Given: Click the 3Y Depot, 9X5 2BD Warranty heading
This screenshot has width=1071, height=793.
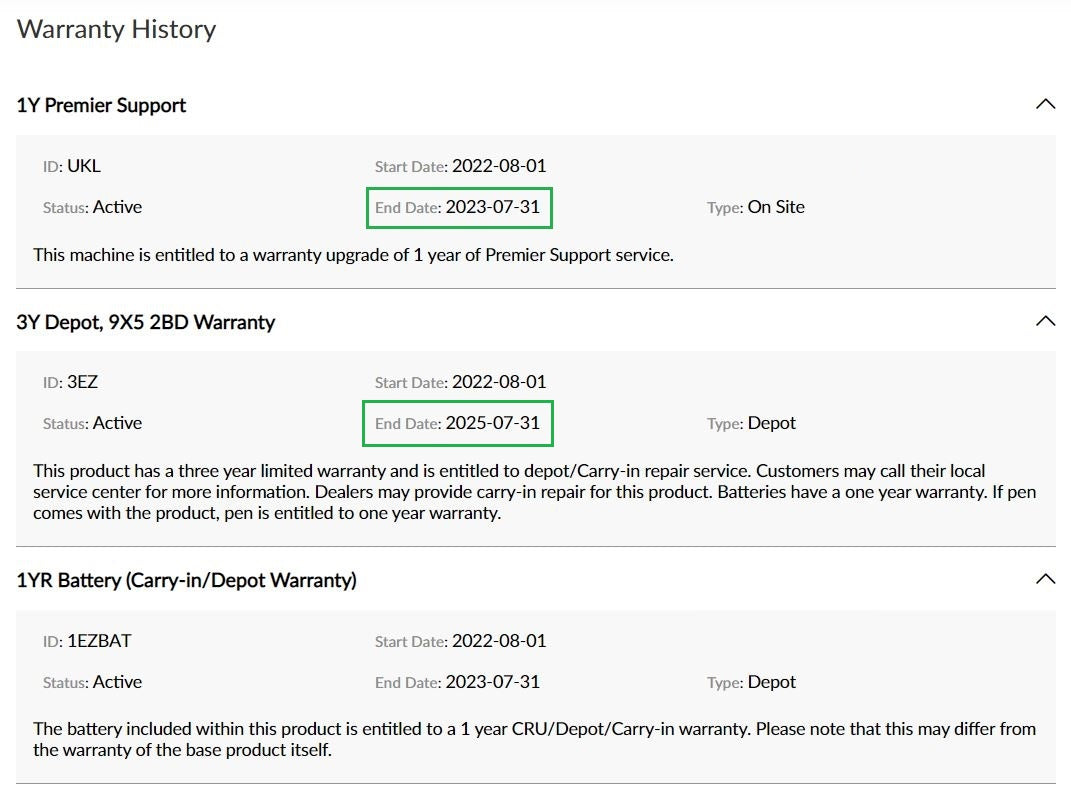Looking at the screenshot, I should pyautogui.click(x=145, y=322).
